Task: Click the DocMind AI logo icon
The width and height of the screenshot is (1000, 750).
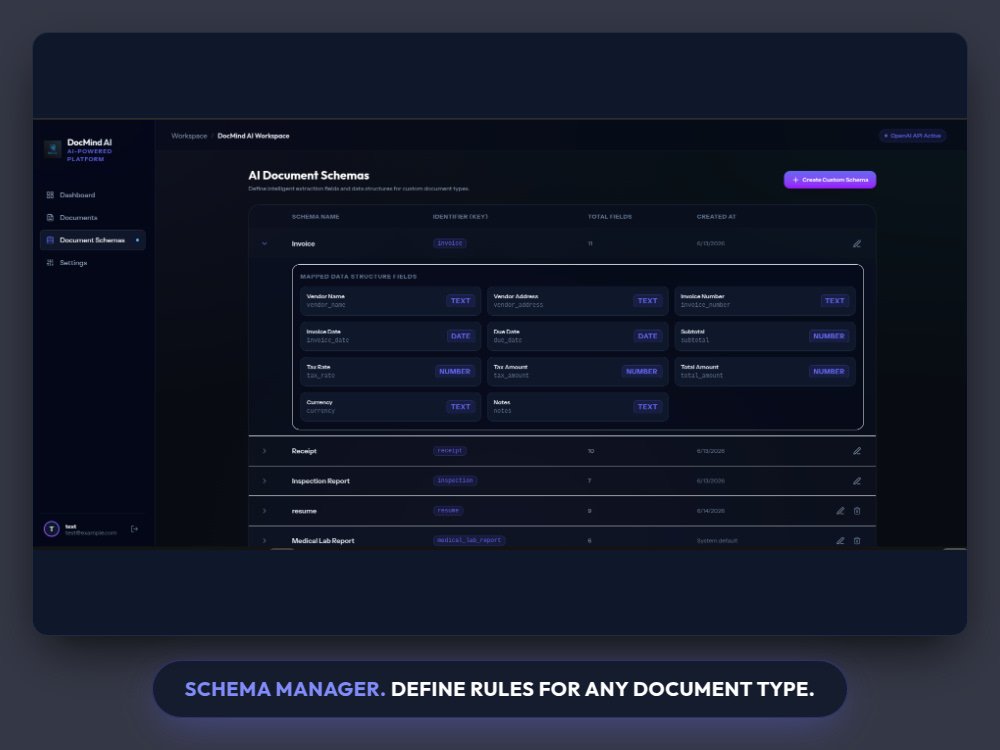Action: 53,149
